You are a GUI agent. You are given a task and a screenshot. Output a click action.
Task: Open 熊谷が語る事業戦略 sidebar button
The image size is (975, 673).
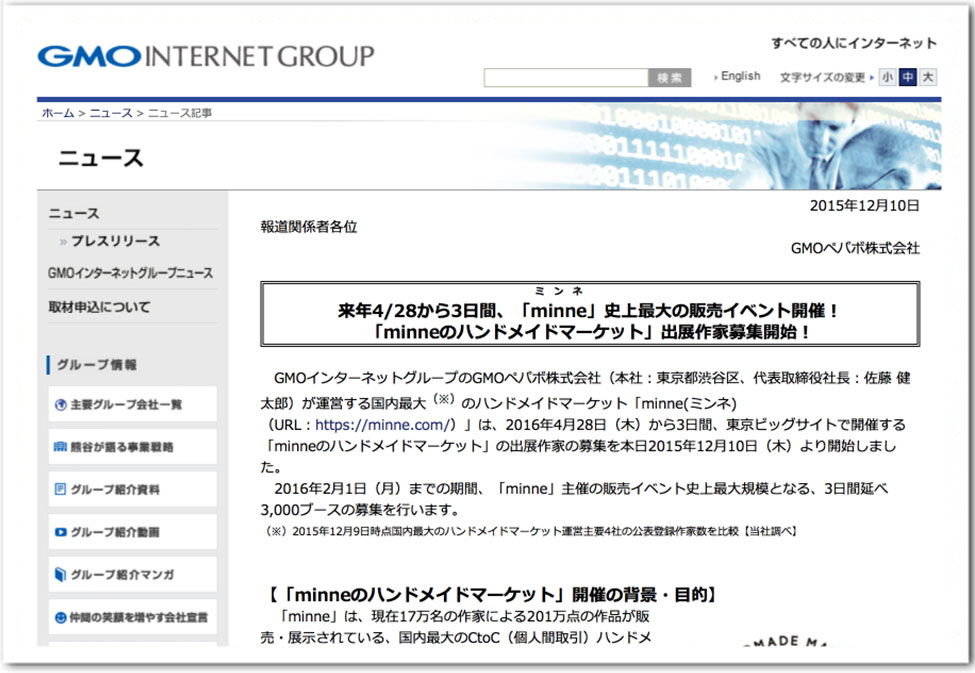(x=132, y=447)
